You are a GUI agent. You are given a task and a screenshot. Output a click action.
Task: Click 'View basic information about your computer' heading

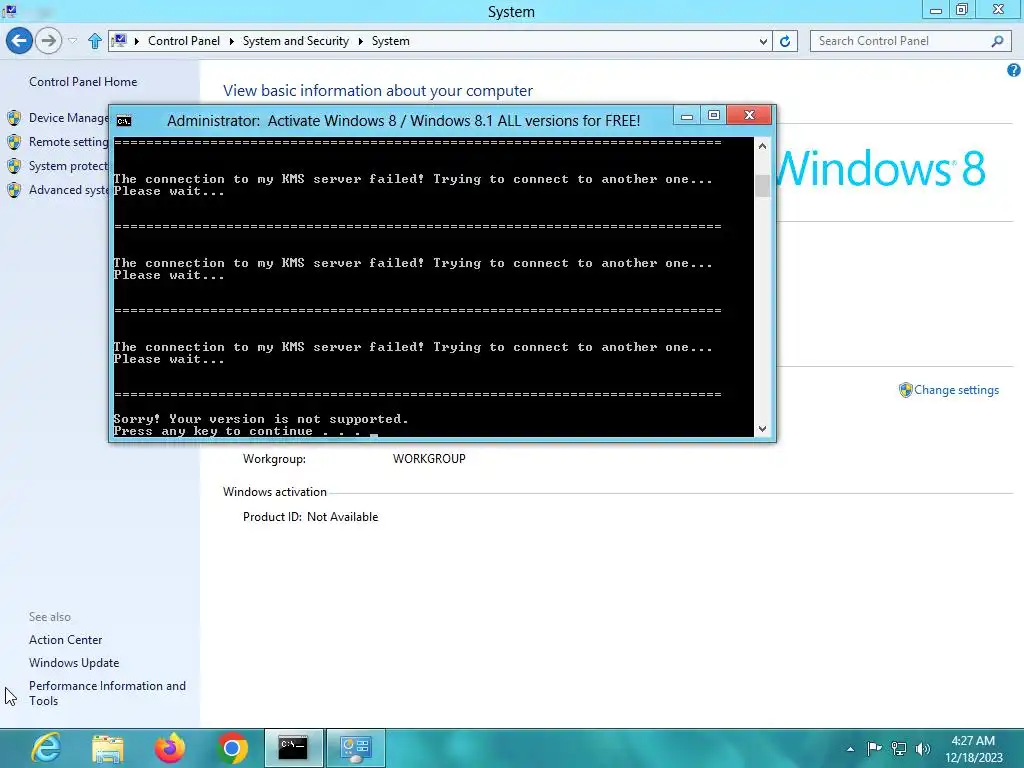pos(377,91)
